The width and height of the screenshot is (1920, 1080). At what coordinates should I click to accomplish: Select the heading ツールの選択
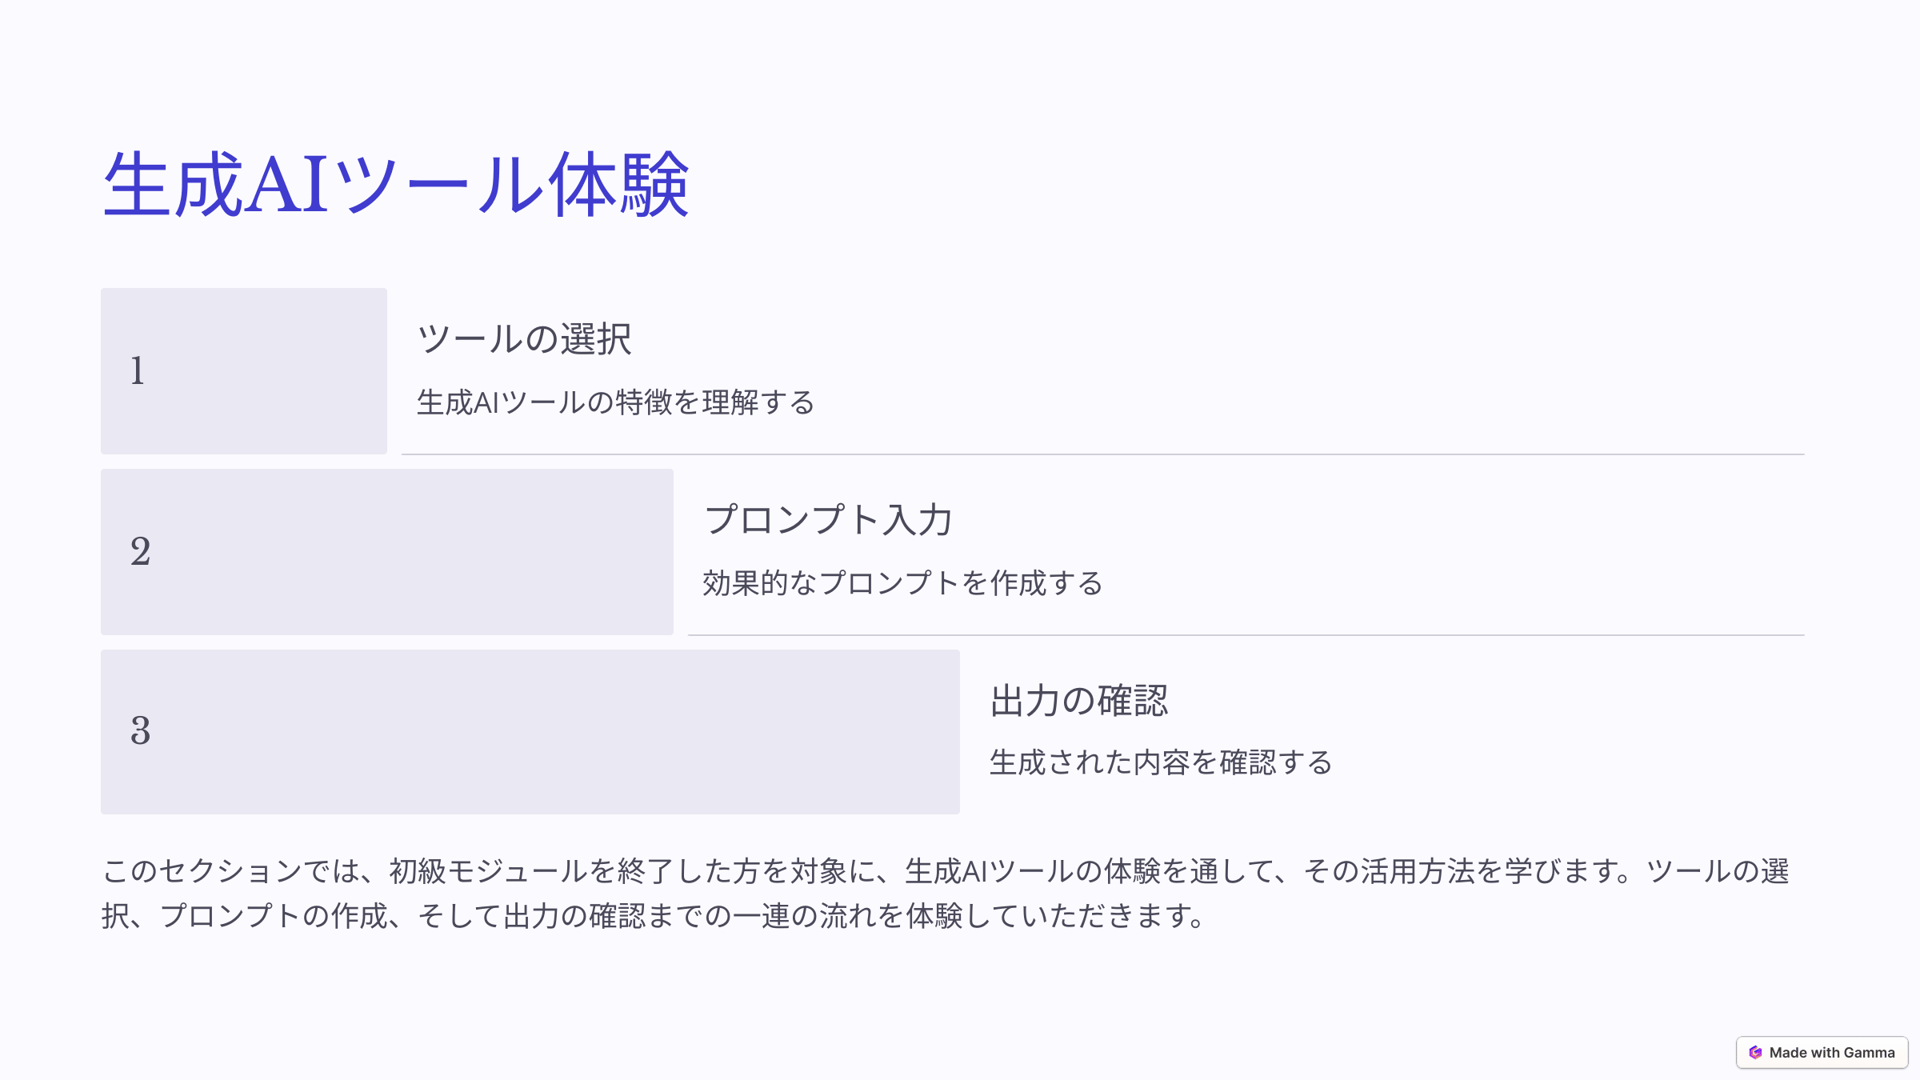524,339
